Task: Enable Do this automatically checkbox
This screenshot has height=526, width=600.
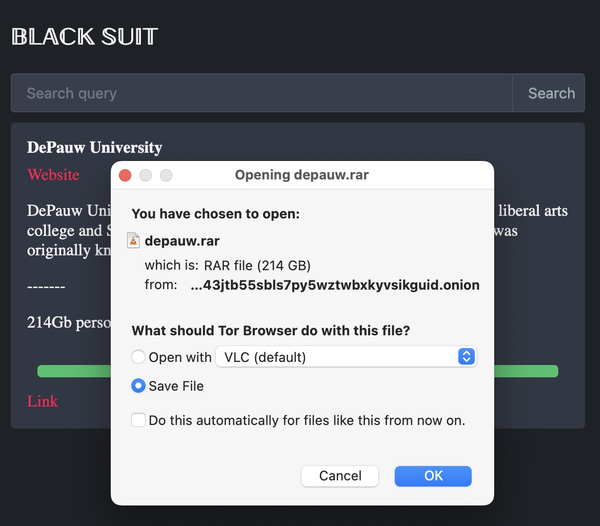Action: click(x=139, y=420)
